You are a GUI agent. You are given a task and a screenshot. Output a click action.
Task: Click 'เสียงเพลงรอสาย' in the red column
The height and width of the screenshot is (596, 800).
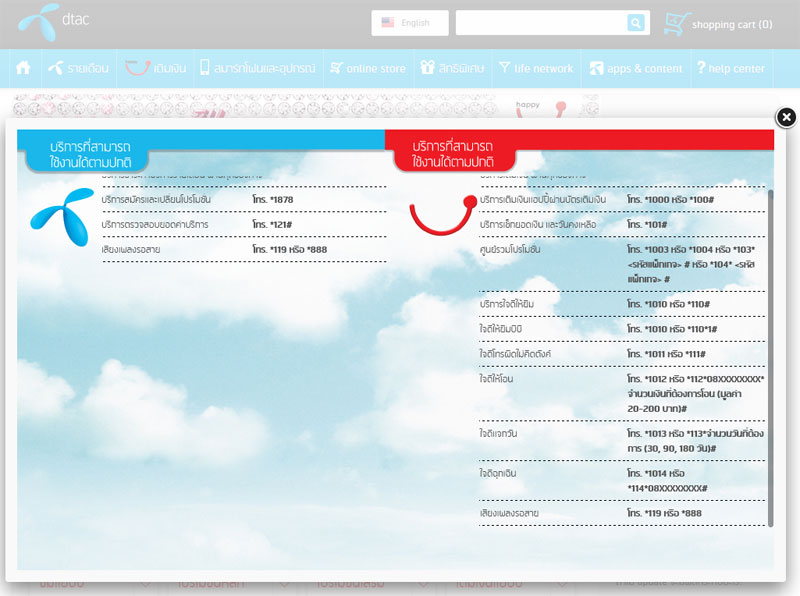coord(509,513)
